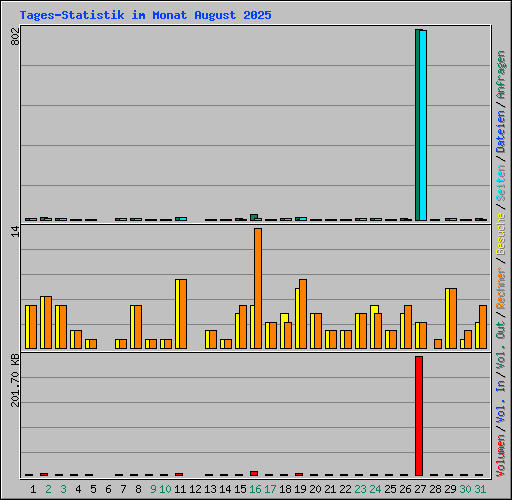Select the green x-axis day label 23
This screenshot has height=500, width=512.
[360, 489]
